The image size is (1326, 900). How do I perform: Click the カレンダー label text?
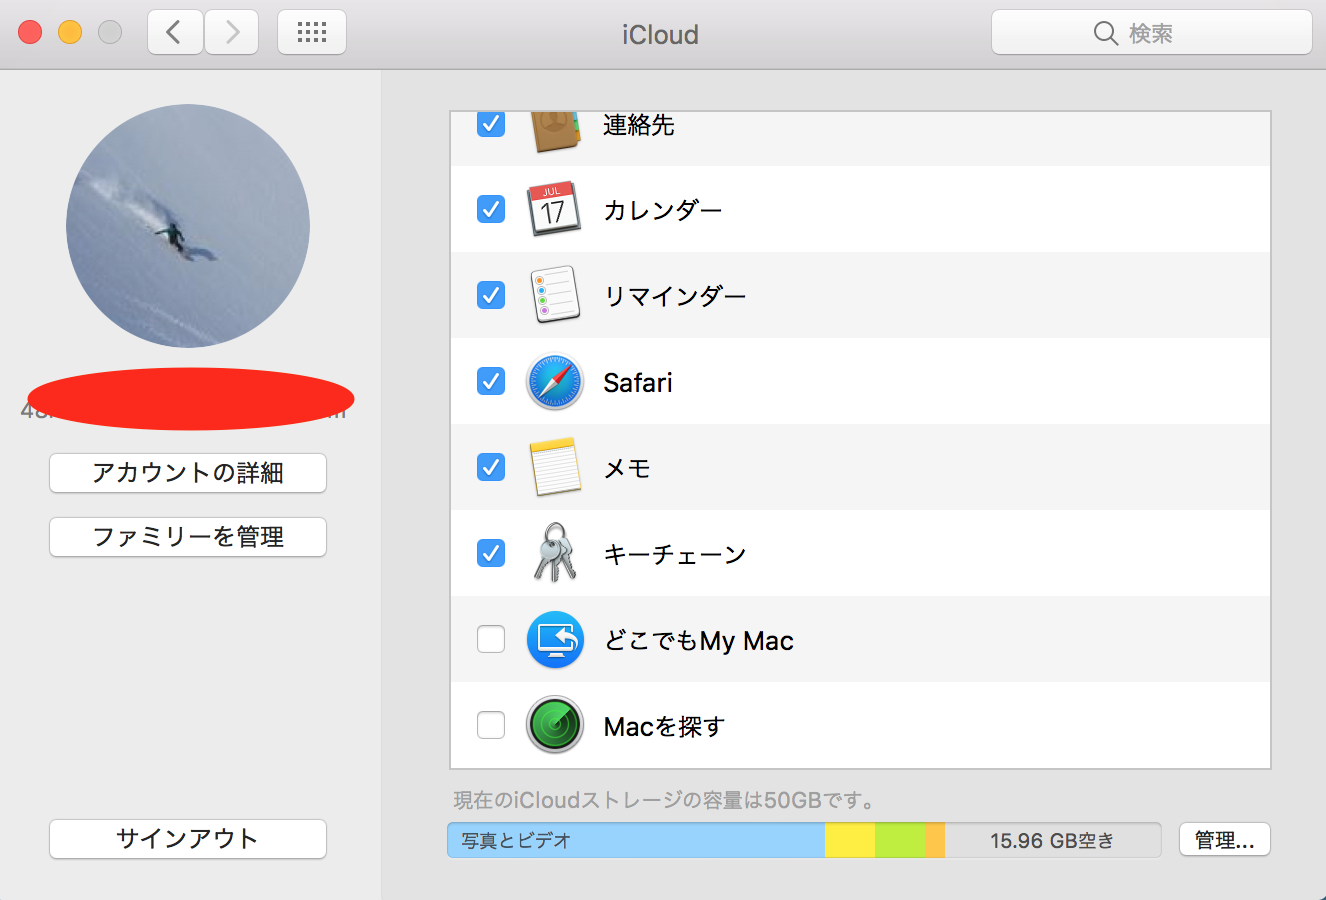[663, 210]
